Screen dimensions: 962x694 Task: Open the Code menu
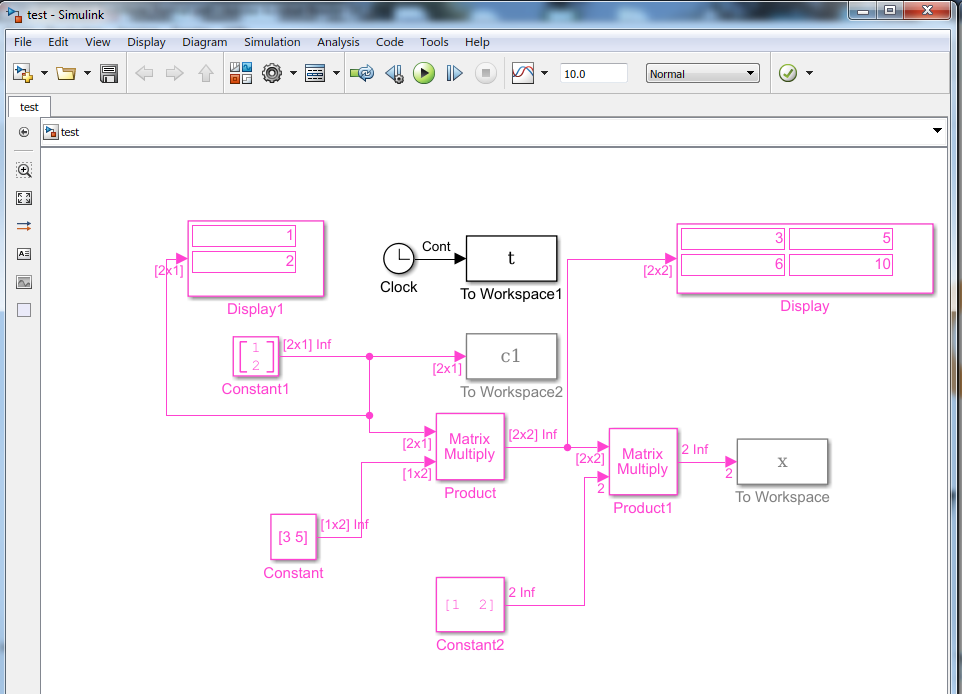[x=390, y=42]
